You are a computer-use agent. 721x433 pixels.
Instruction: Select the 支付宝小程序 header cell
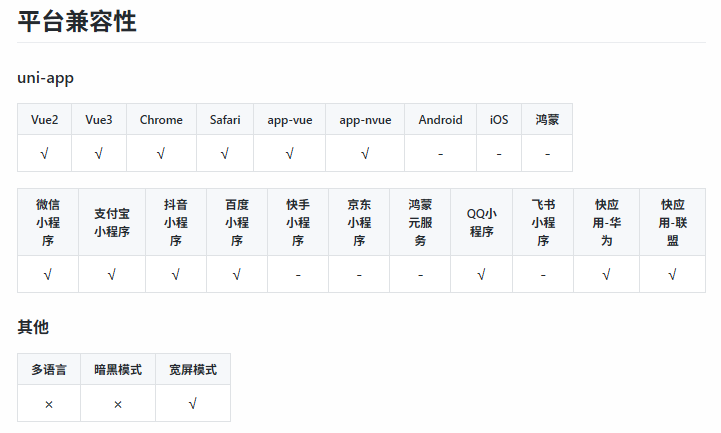pos(112,222)
